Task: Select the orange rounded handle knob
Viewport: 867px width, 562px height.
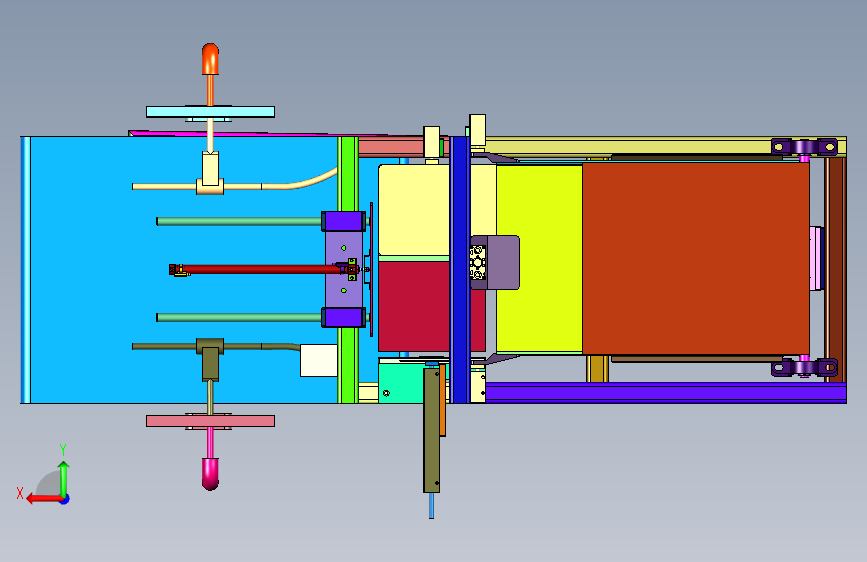Action: click(x=210, y=59)
